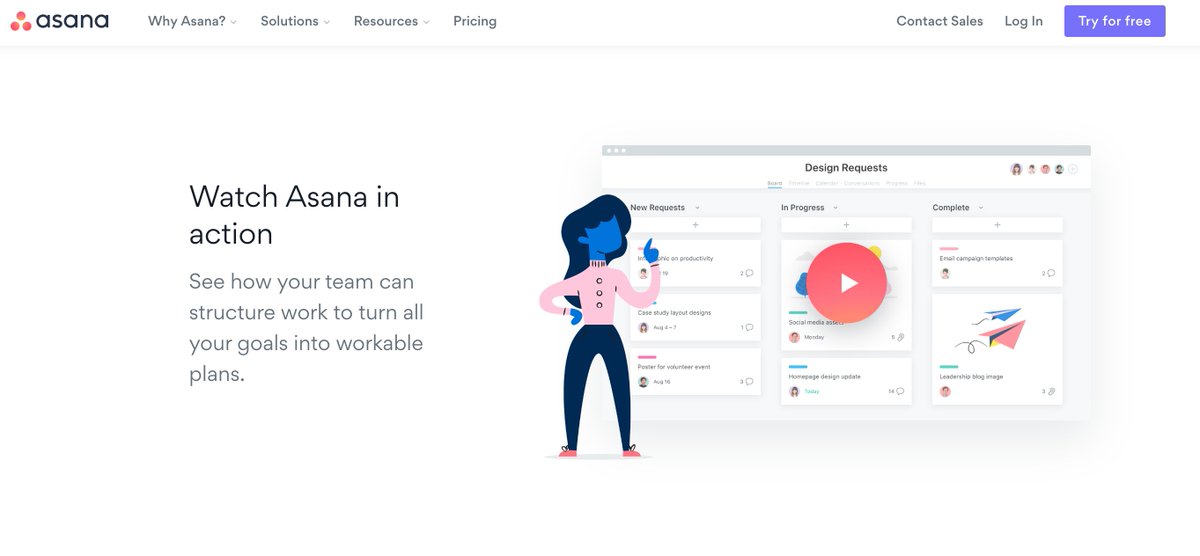
Task: Click the Homepage design update card title
Action: [x=825, y=377]
